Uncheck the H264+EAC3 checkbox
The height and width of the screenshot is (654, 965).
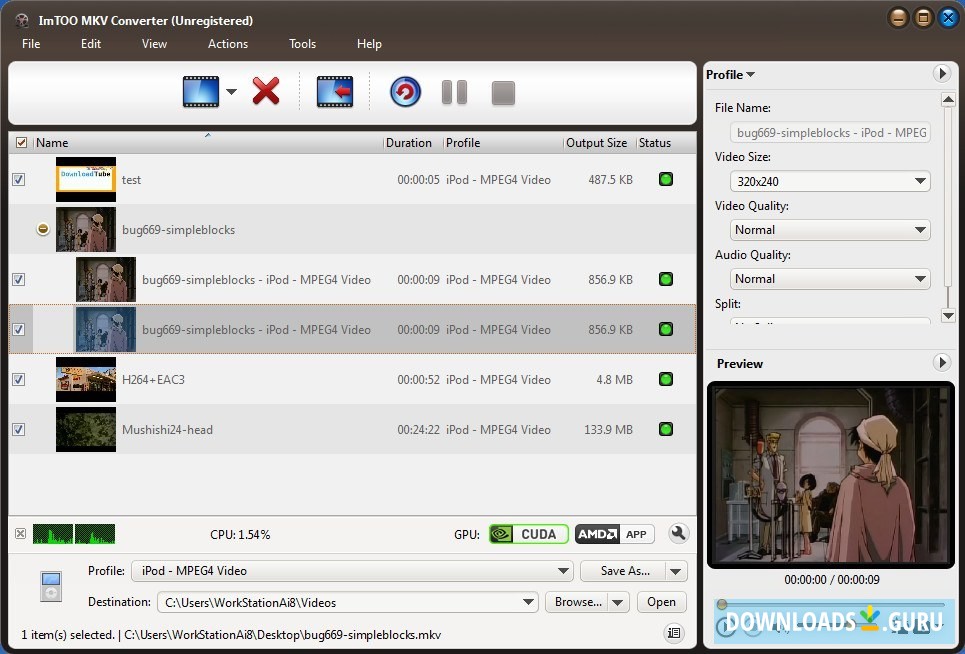click(x=18, y=380)
